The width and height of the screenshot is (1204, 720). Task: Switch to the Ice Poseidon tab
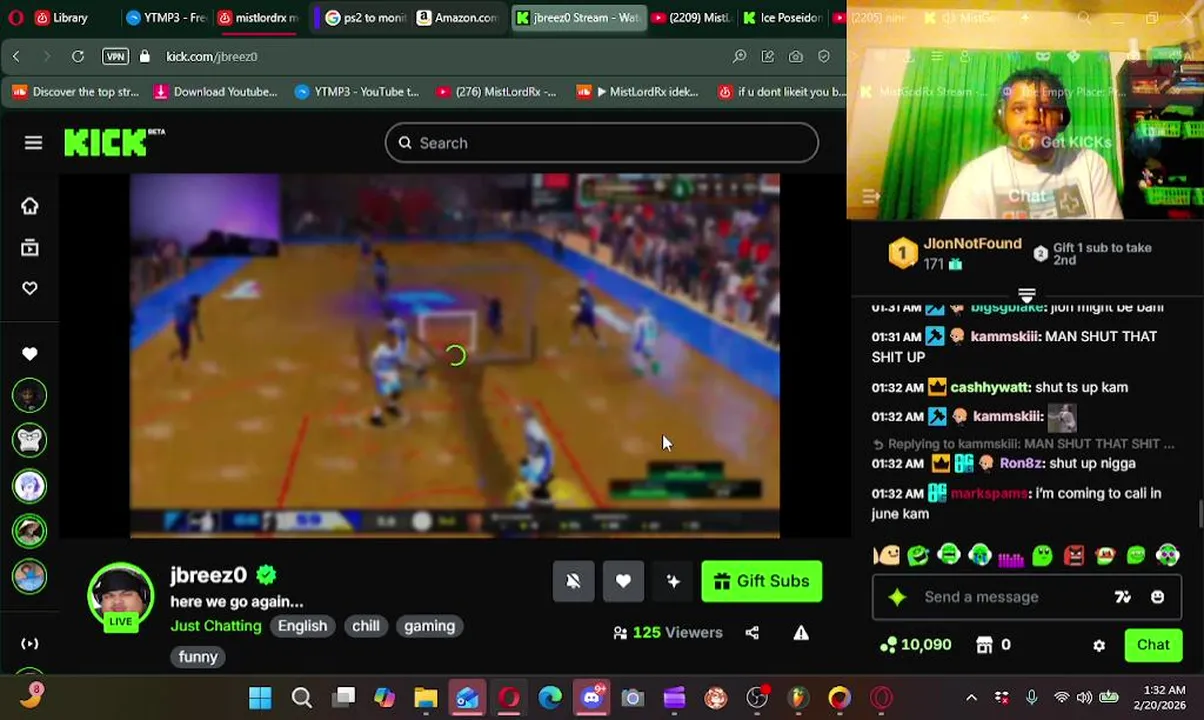(x=782, y=17)
